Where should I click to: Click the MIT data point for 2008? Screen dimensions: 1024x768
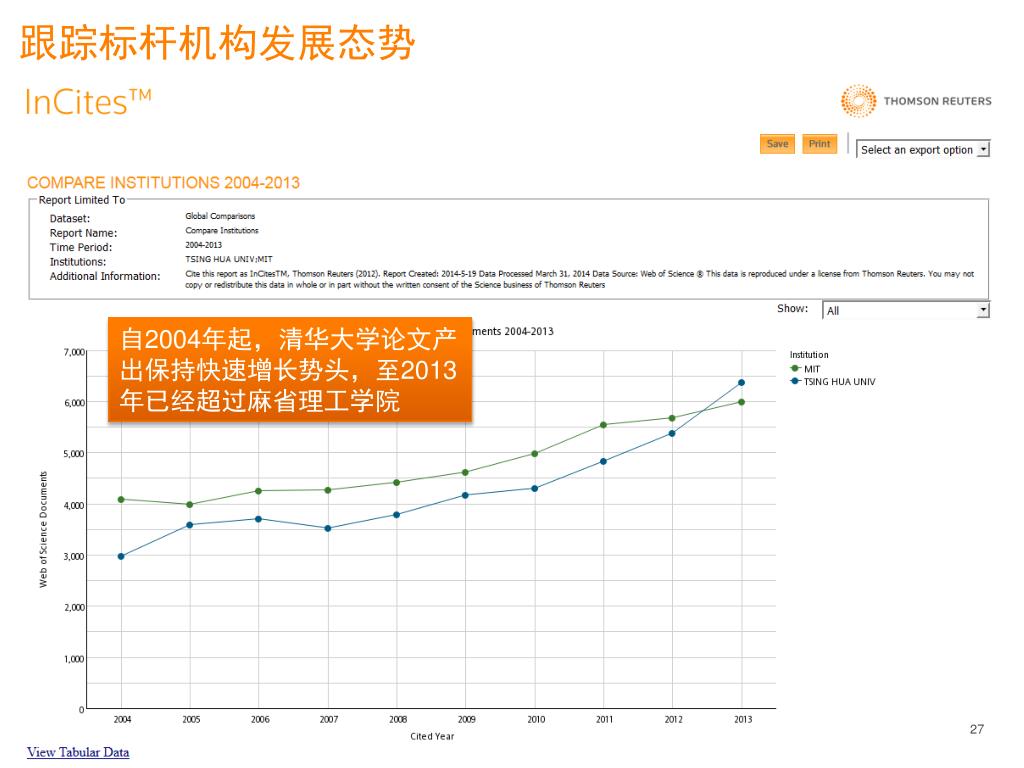(396, 483)
